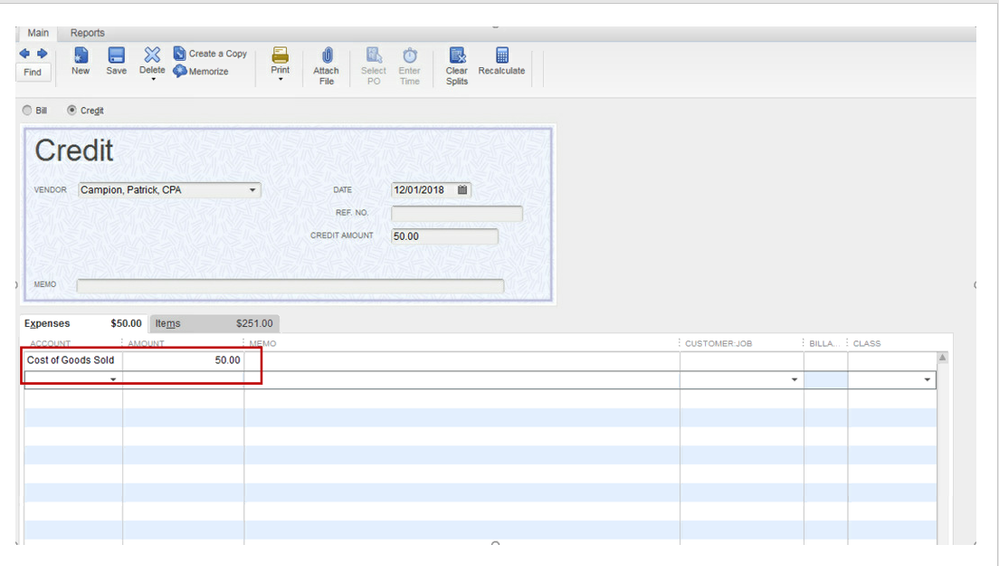This screenshot has width=999, height=566.
Task: Open the Expenses tab
Action: click(83, 324)
